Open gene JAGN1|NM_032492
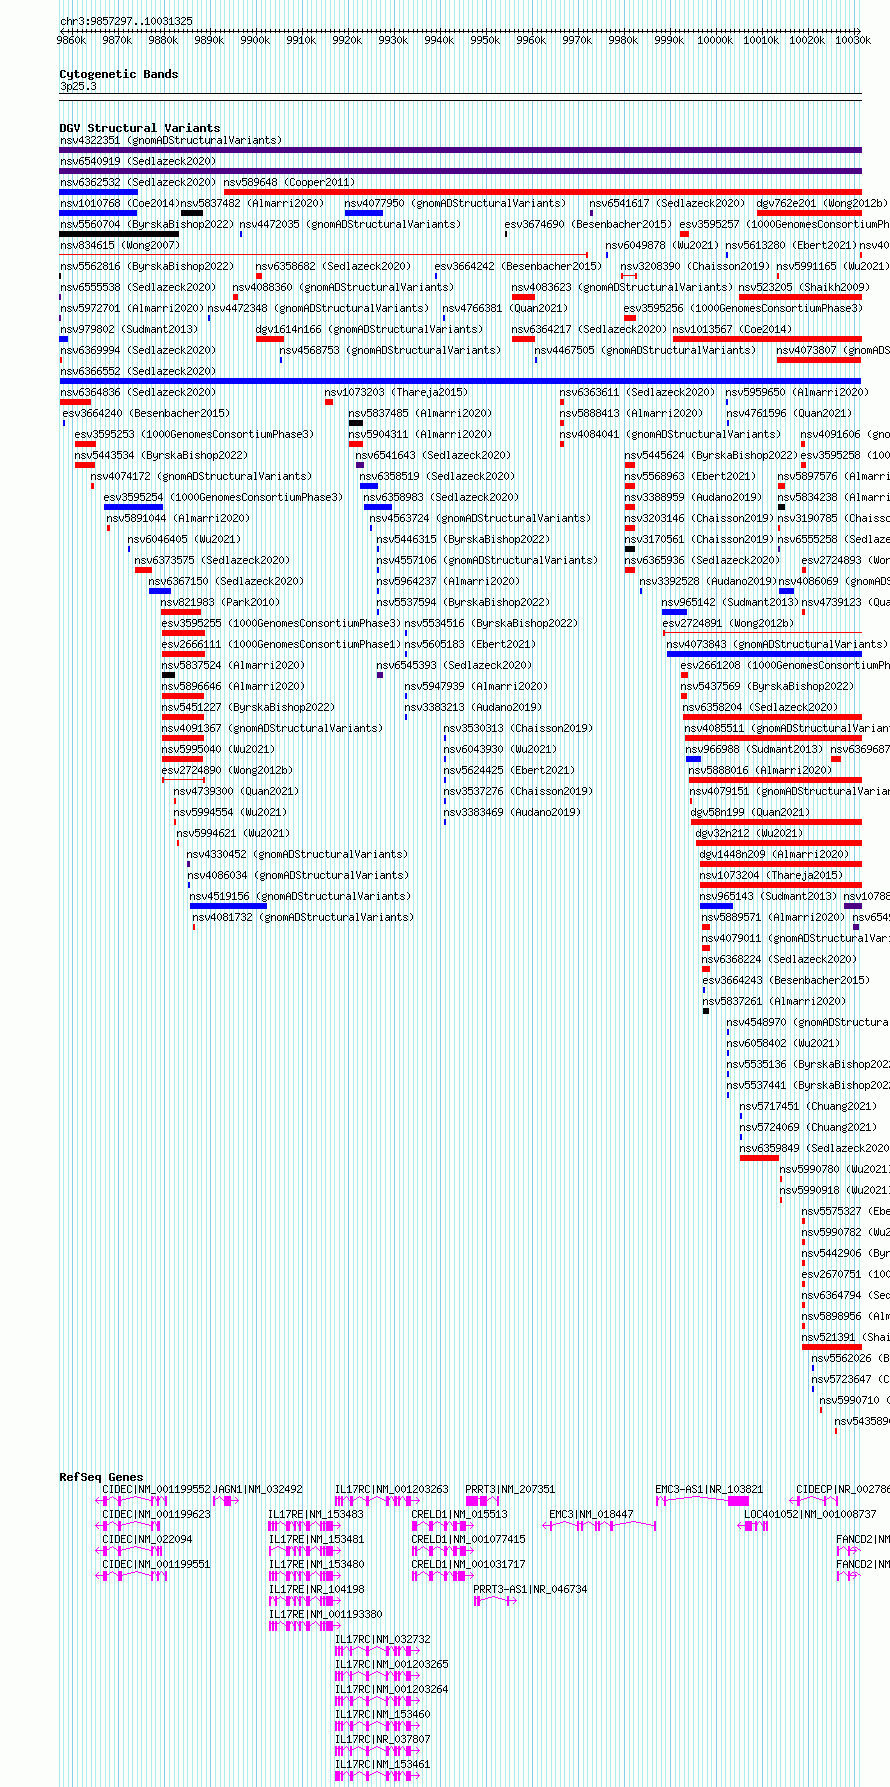 (x=257, y=1490)
